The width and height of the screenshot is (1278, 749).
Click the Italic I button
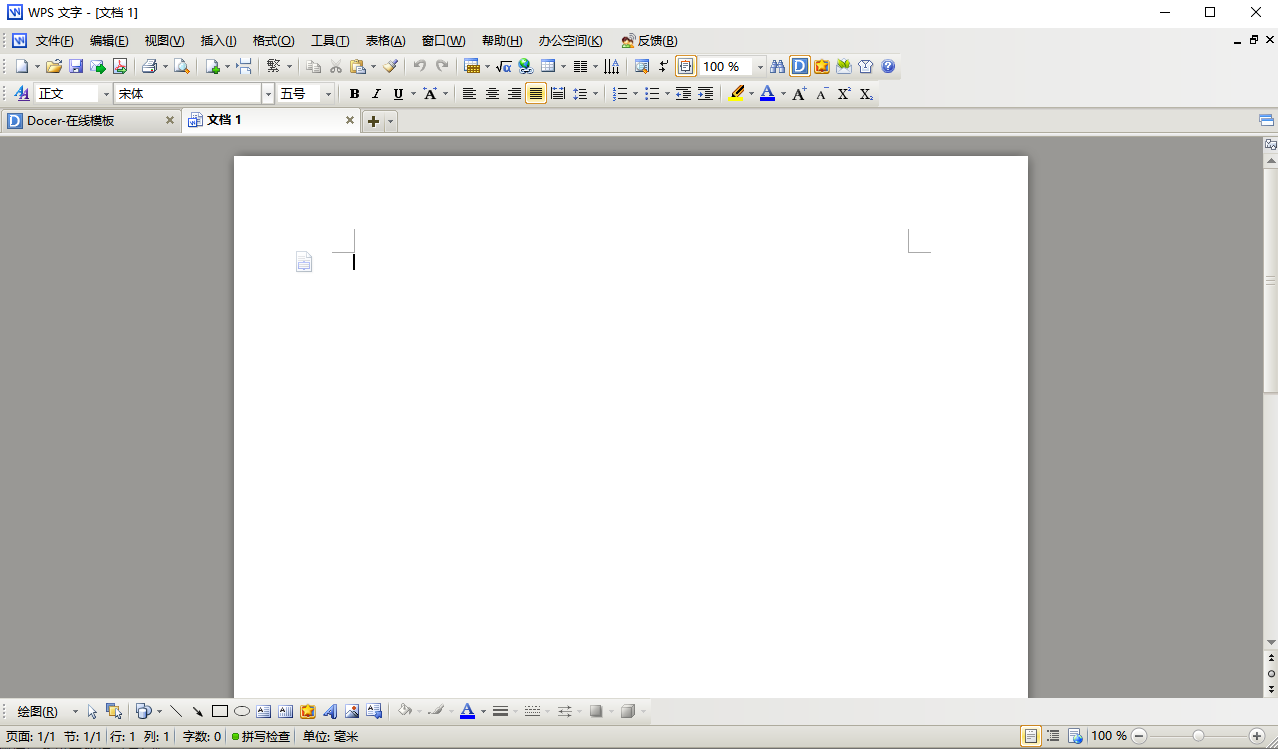tap(376, 94)
